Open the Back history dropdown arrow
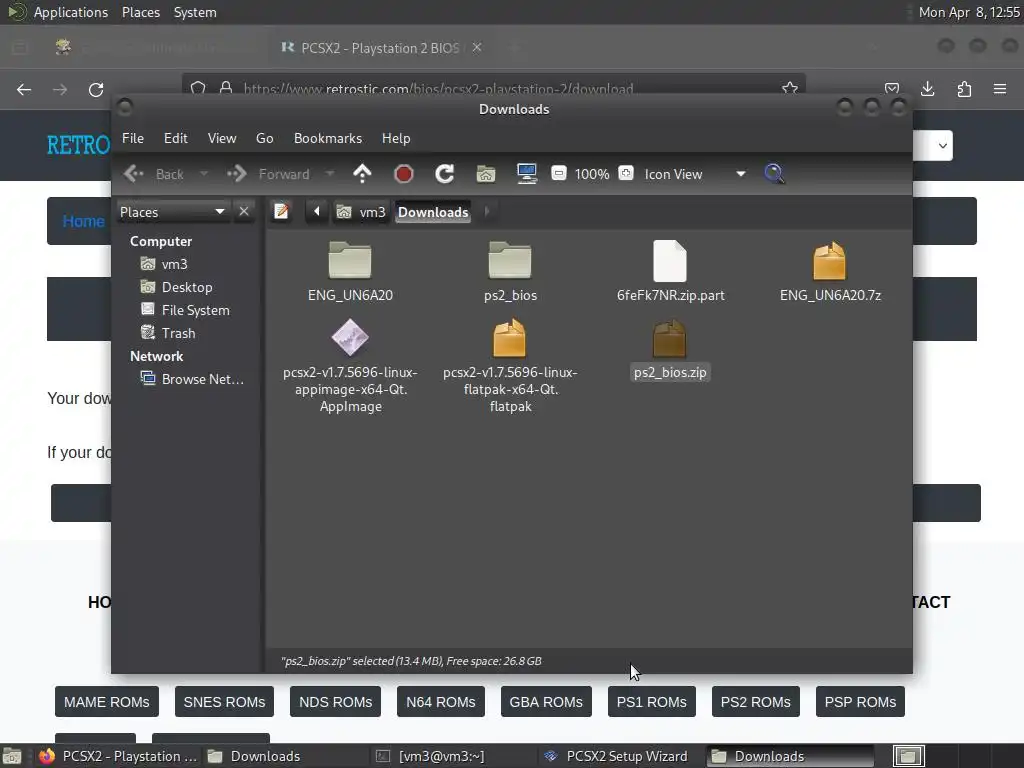The height and width of the screenshot is (768, 1024). click(x=204, y=174)
